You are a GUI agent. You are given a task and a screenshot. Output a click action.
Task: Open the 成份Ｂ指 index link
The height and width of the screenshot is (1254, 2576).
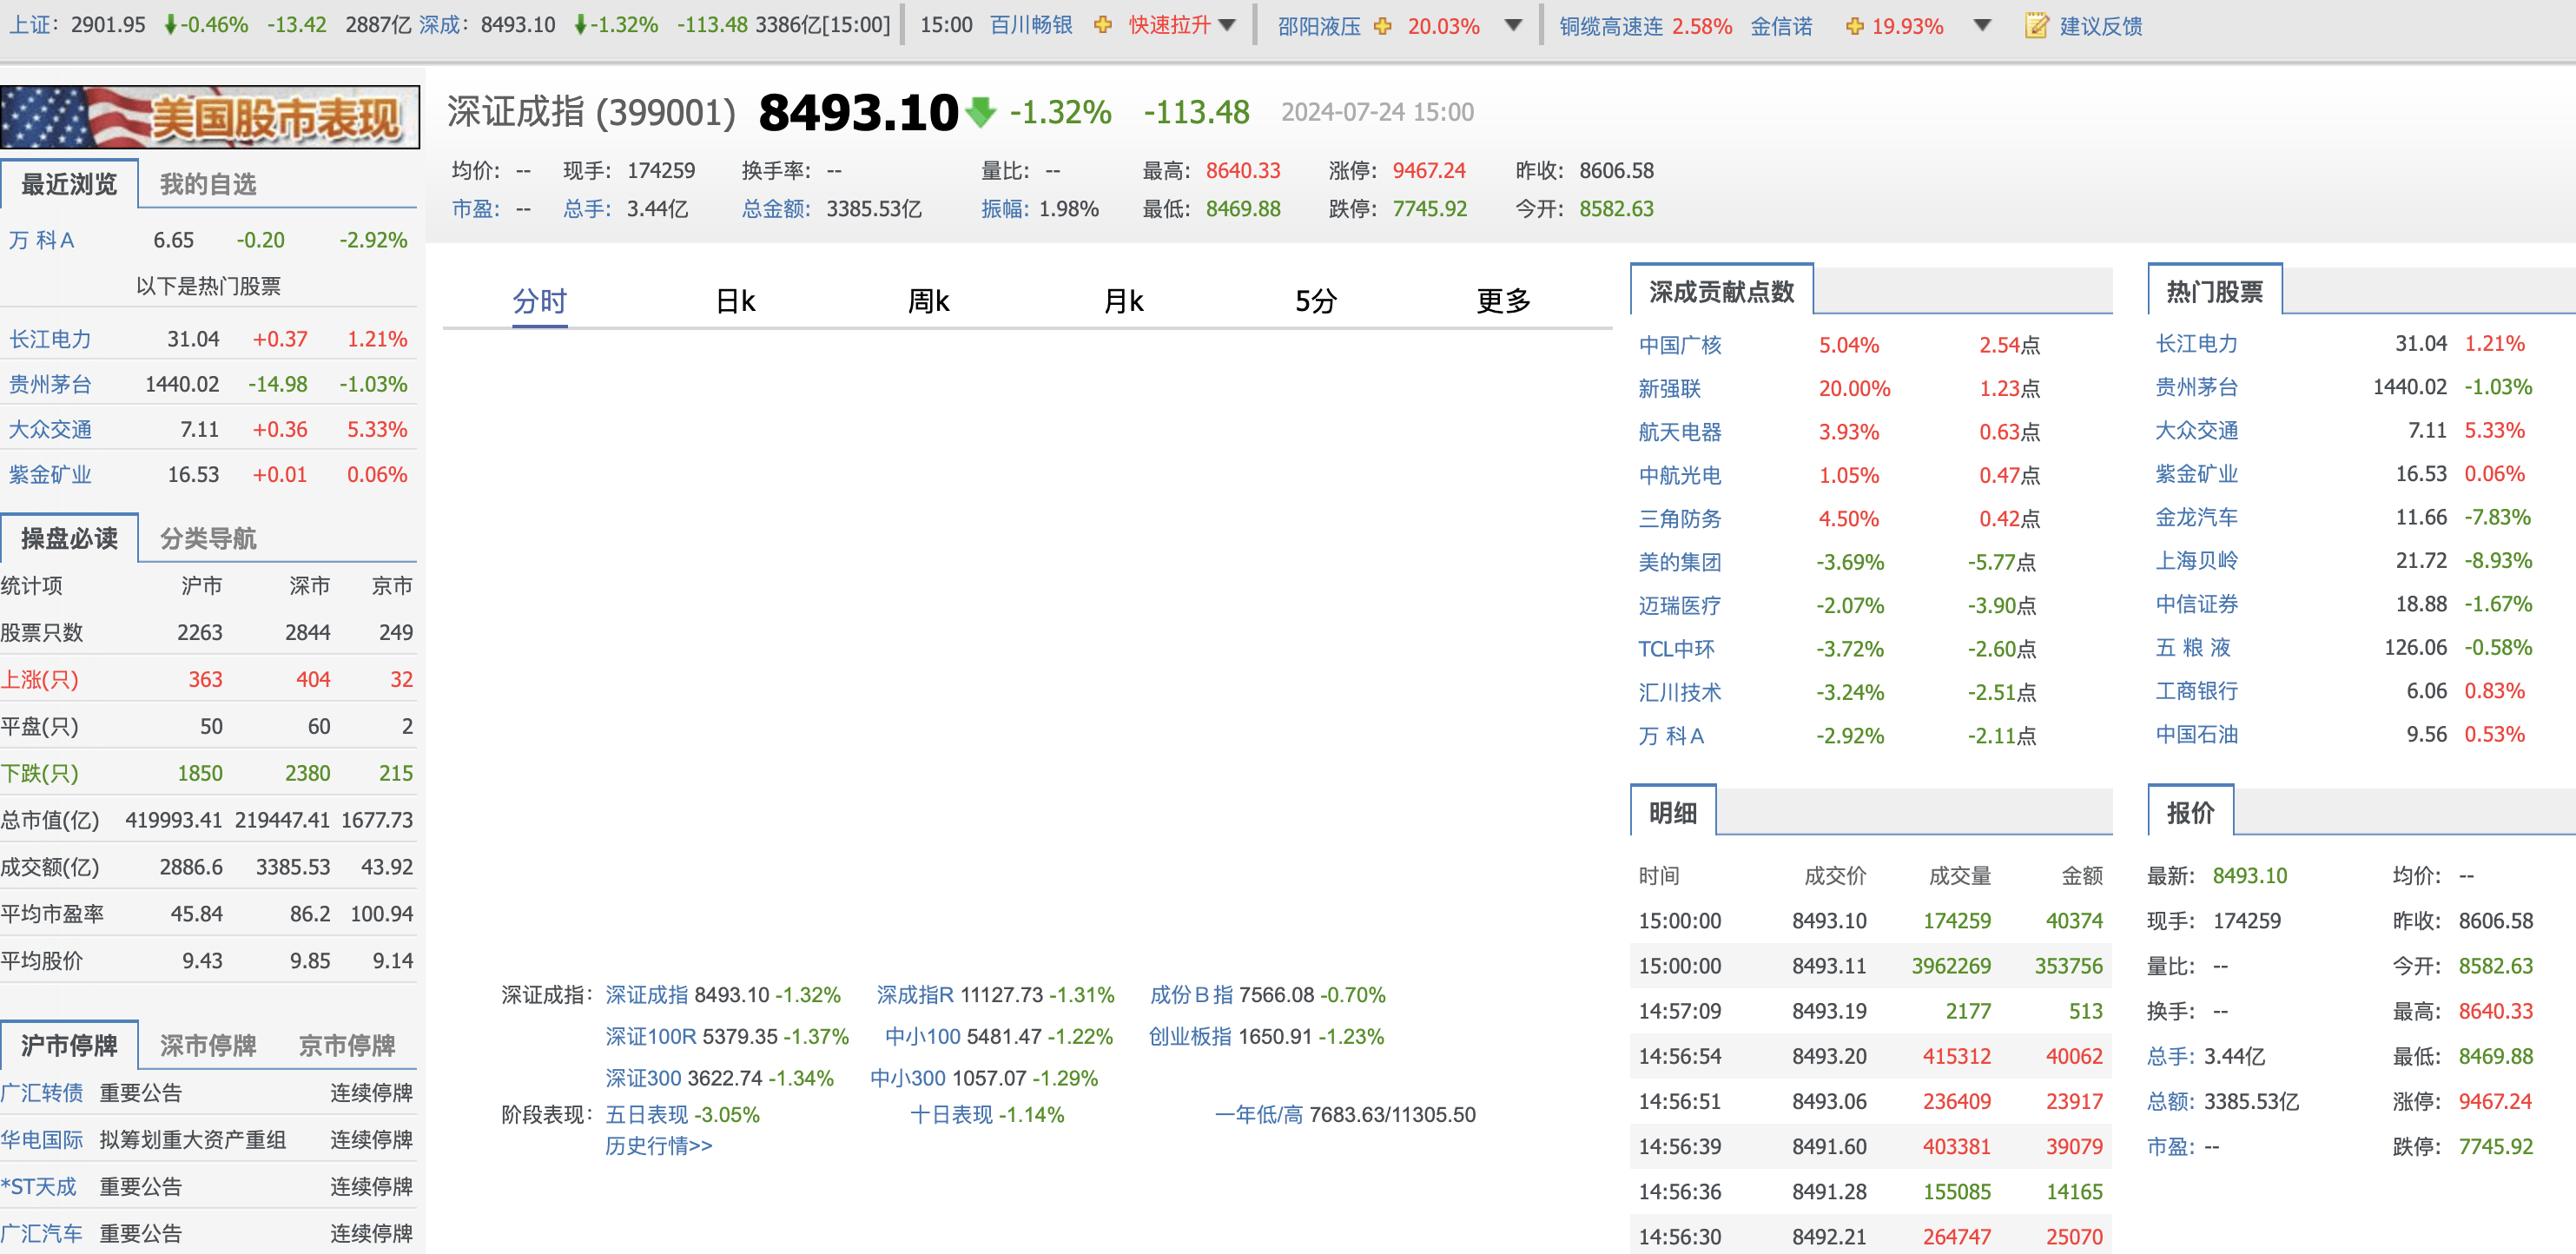coord(1191,994)
